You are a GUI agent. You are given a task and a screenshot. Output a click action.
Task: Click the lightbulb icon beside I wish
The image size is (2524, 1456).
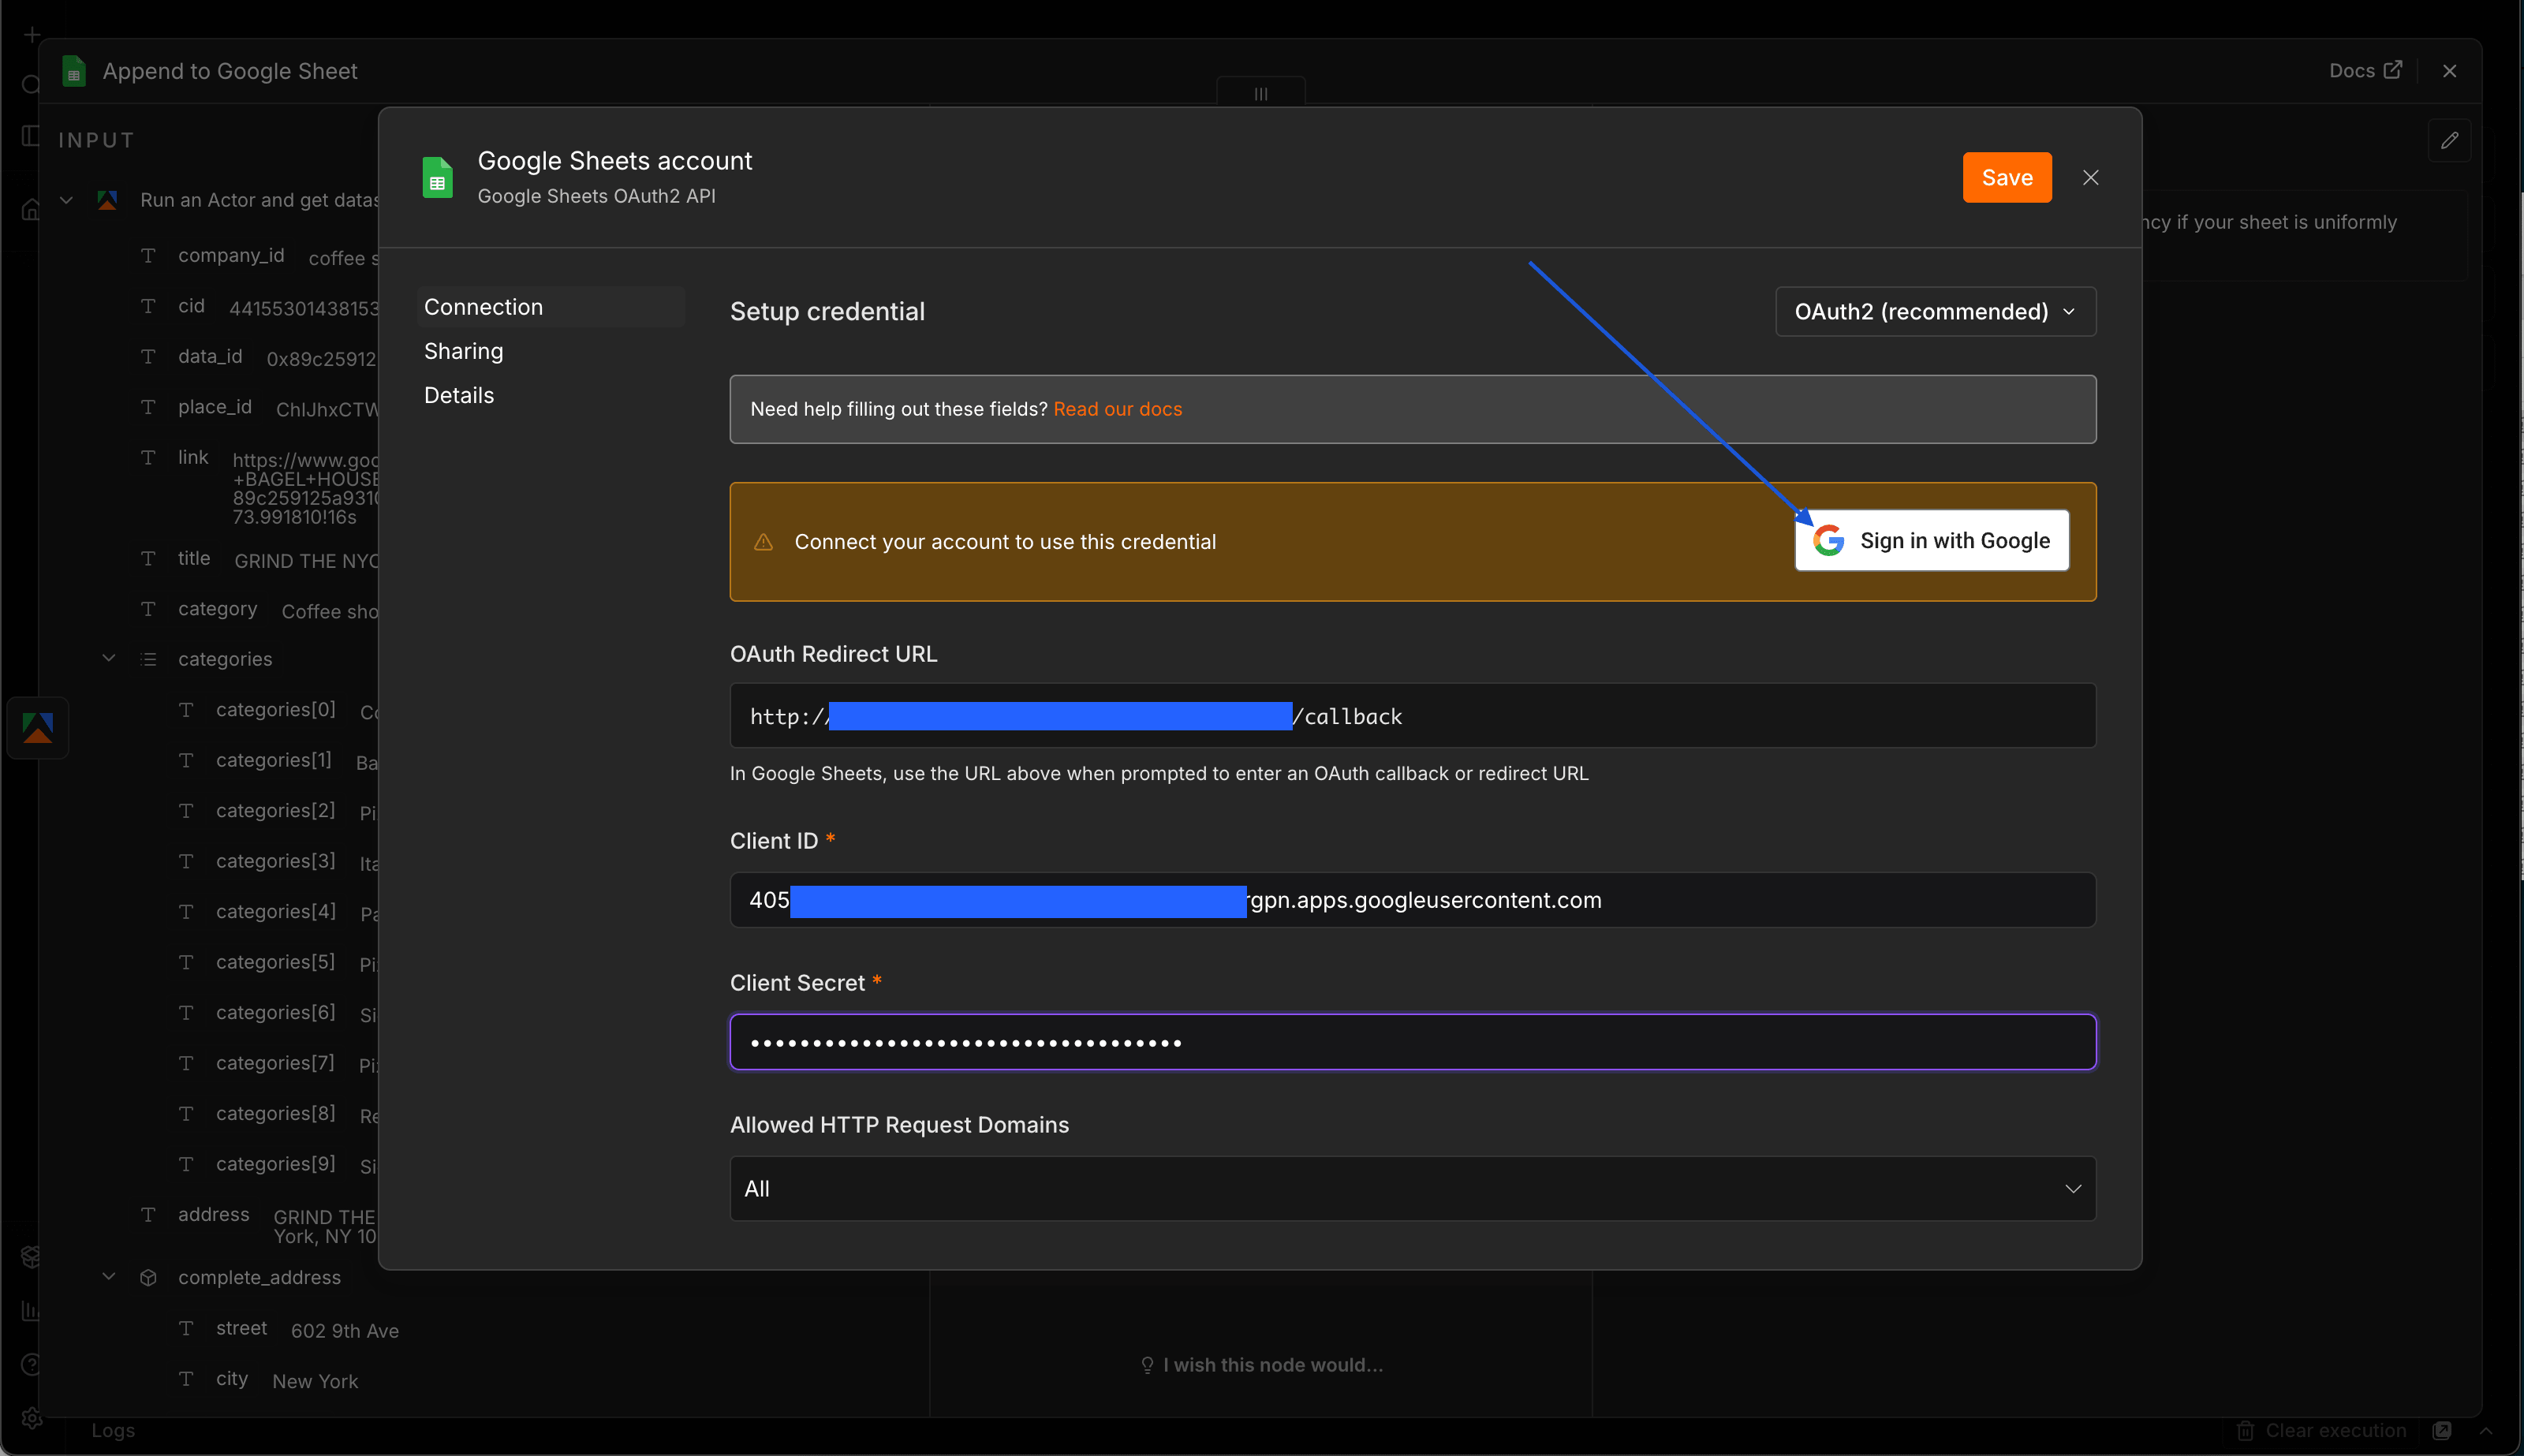coord(1147,1365)
